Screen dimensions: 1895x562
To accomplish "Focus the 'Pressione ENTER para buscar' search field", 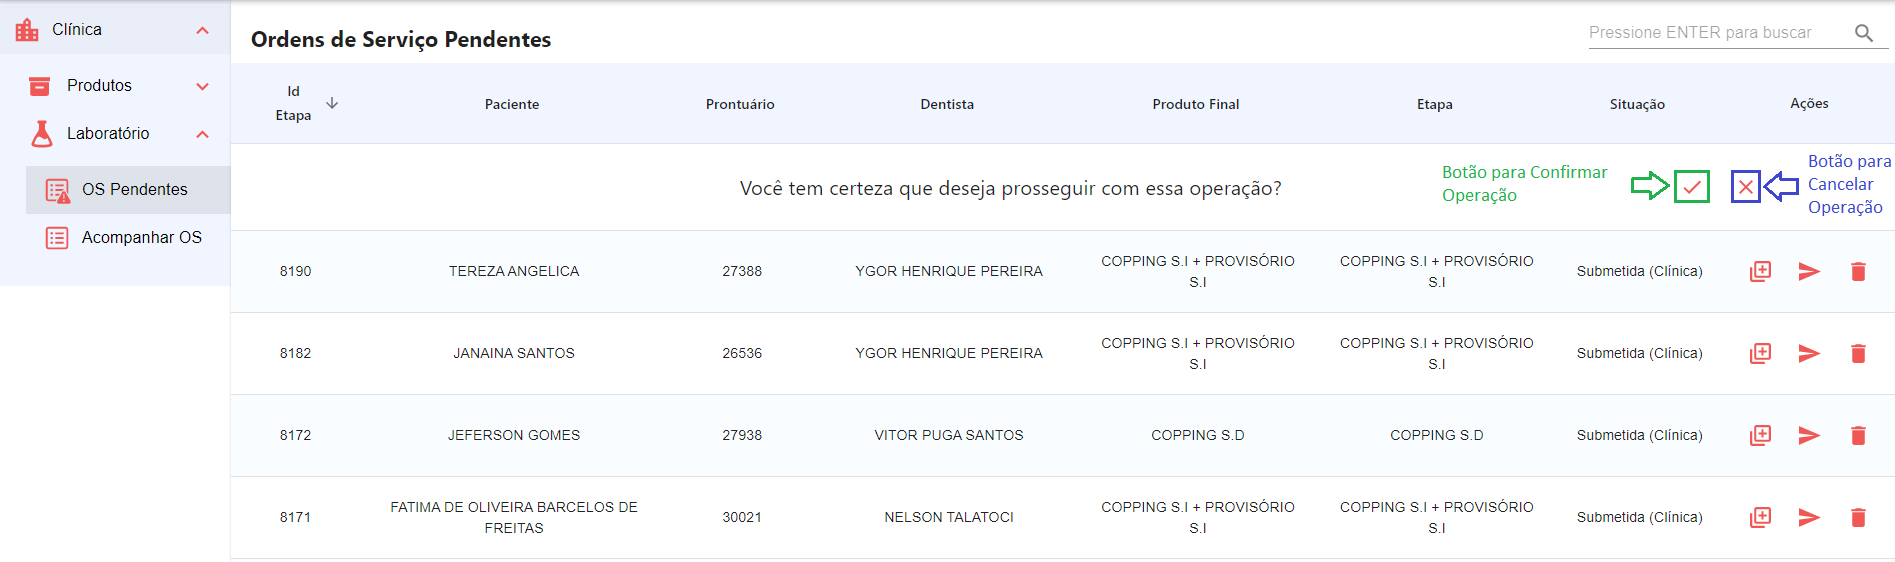I will tap(1712, 33).
